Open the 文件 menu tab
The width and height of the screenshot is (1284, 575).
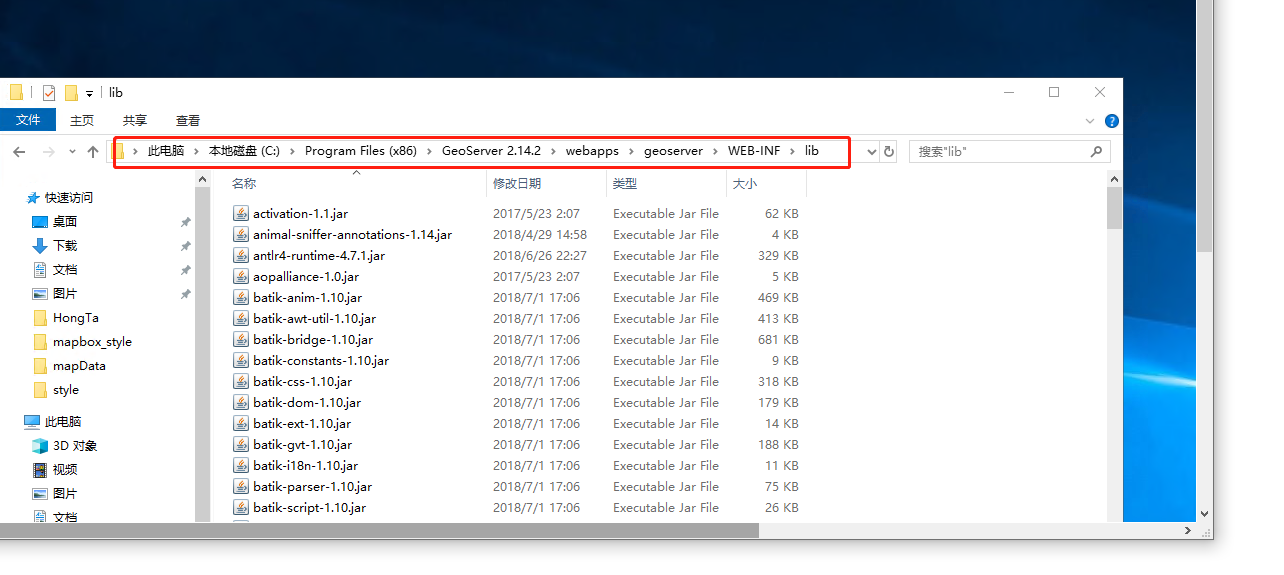[28, 120]
